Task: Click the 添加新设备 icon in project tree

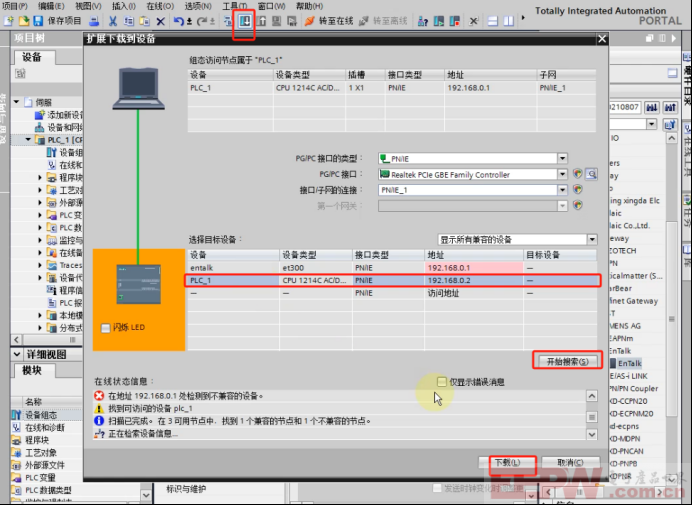Action: (x=39, y=115)
